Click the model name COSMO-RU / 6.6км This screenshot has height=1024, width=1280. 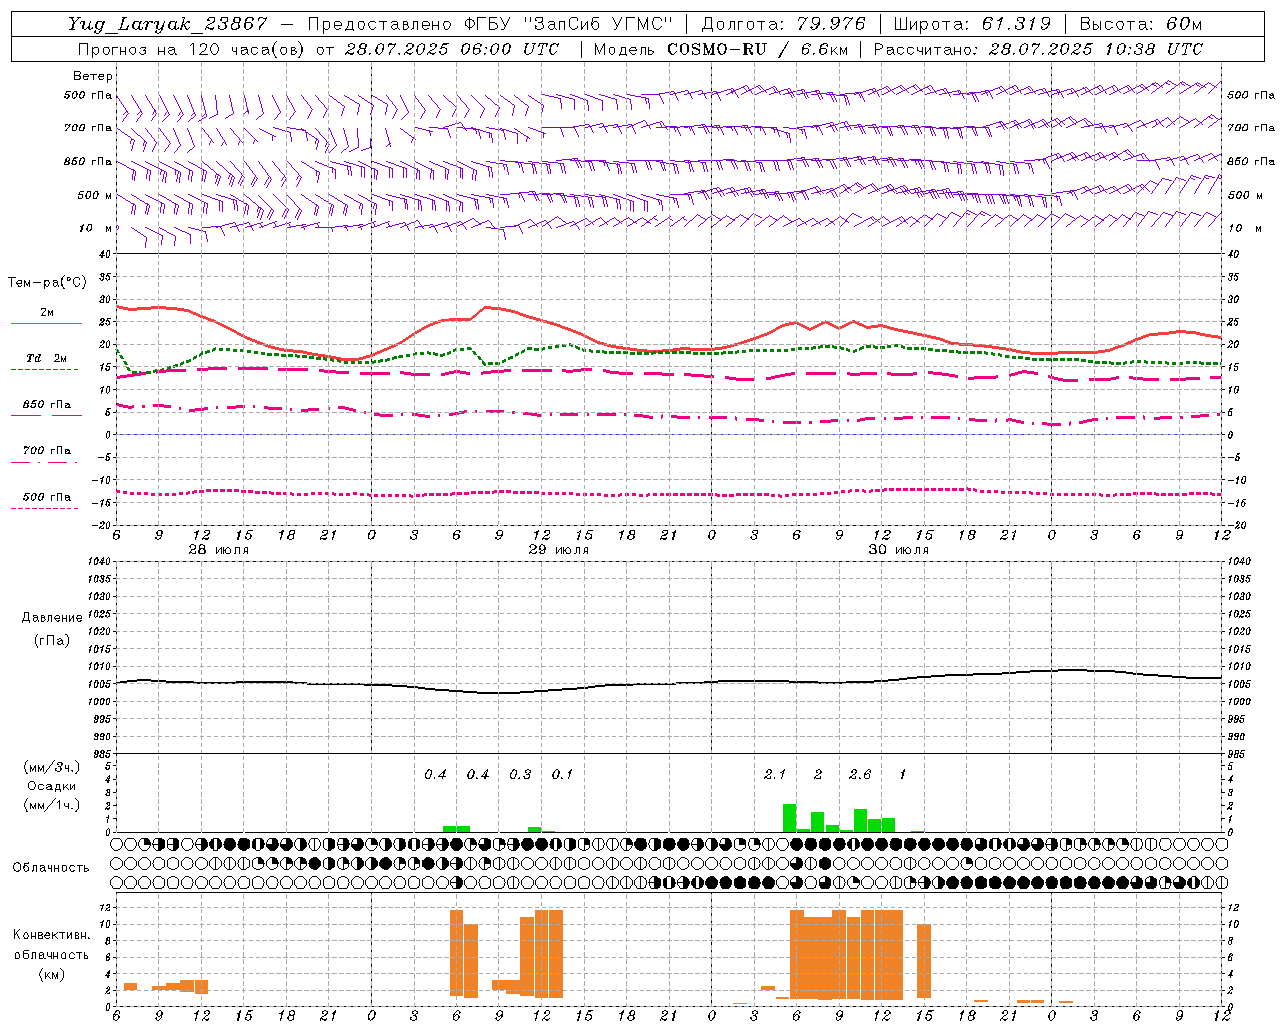(x=756, y=49)
